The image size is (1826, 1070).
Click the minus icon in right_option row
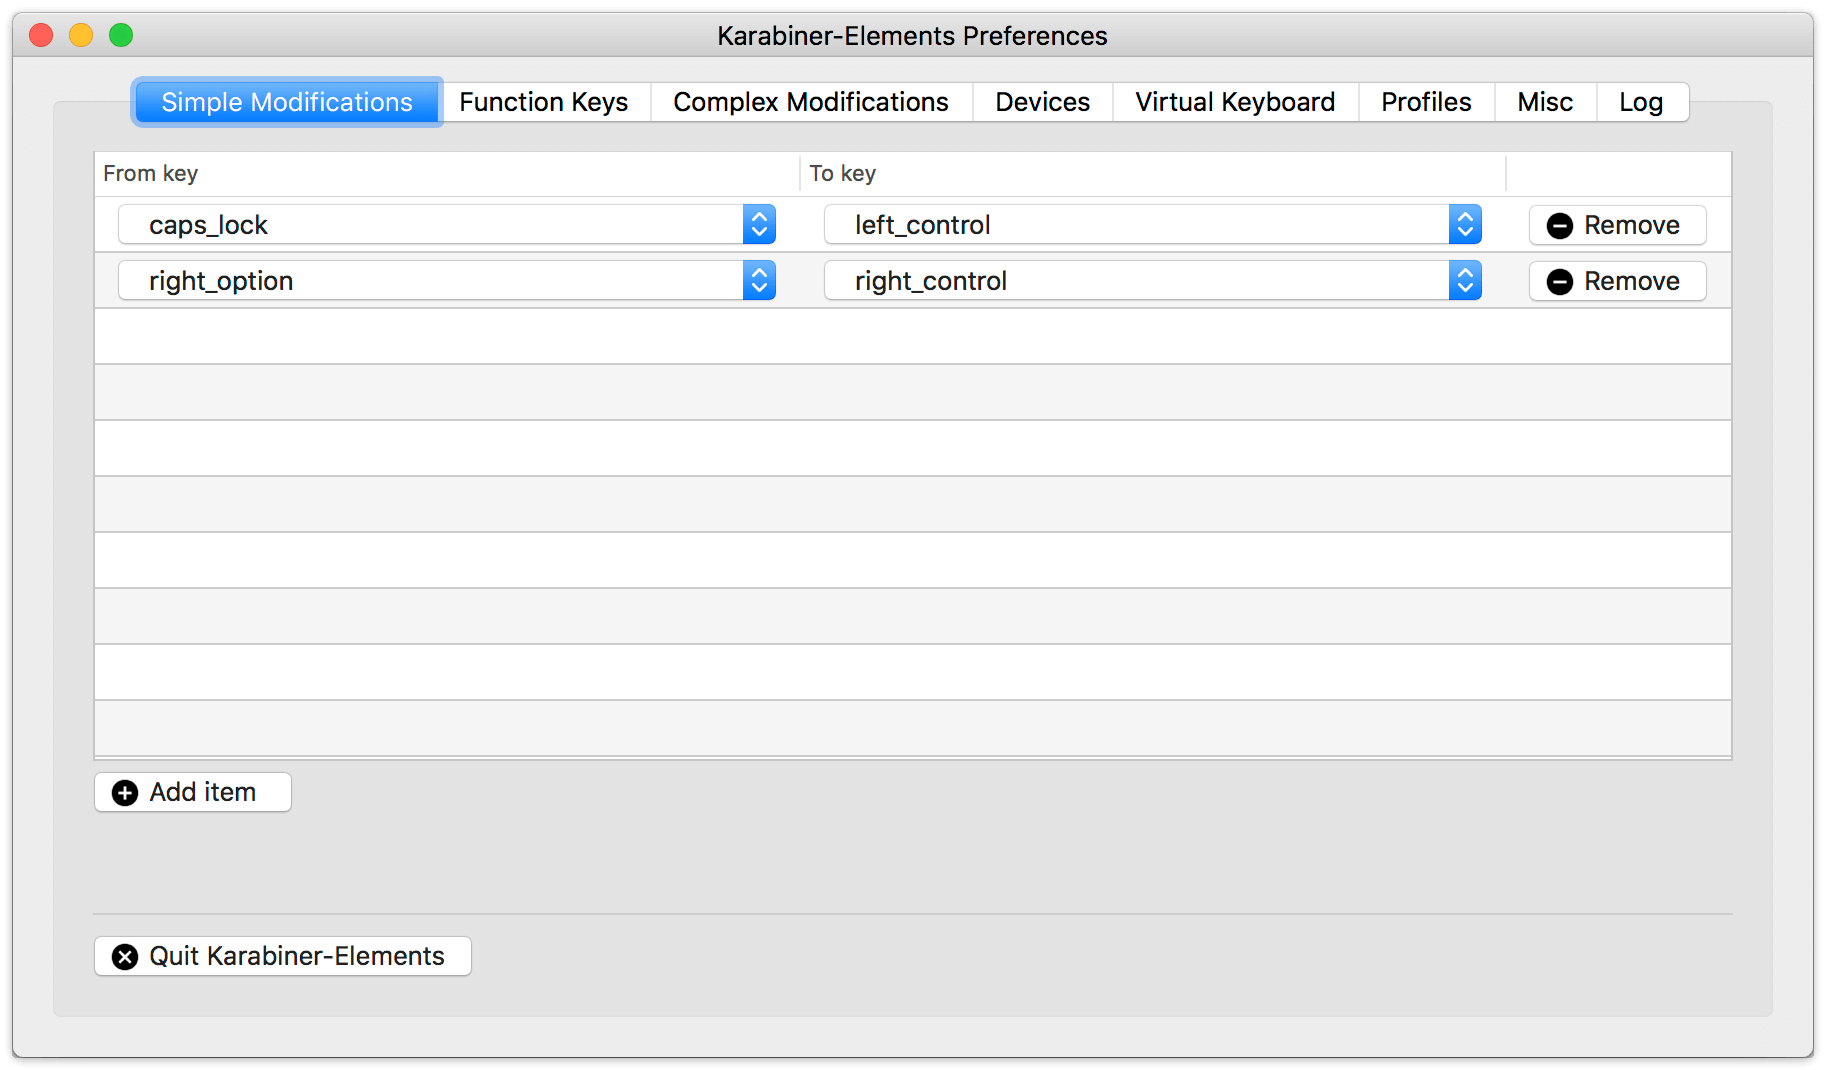(x=1560, y=282)
